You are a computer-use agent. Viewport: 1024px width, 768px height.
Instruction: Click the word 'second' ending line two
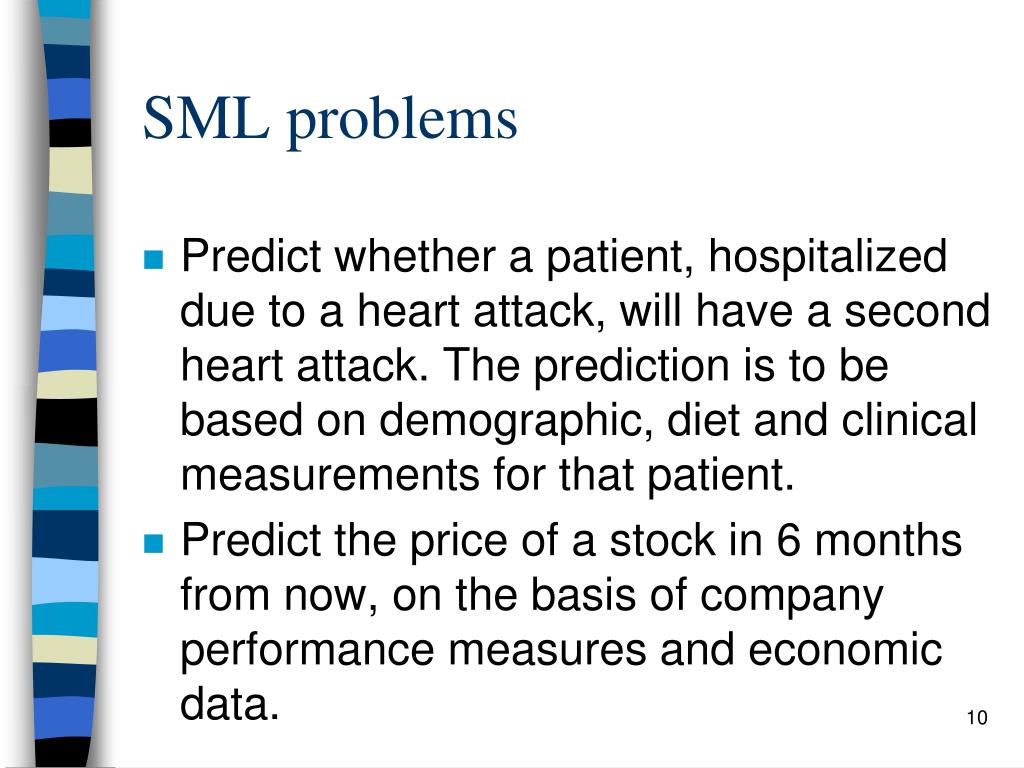[x=917, y=311]
